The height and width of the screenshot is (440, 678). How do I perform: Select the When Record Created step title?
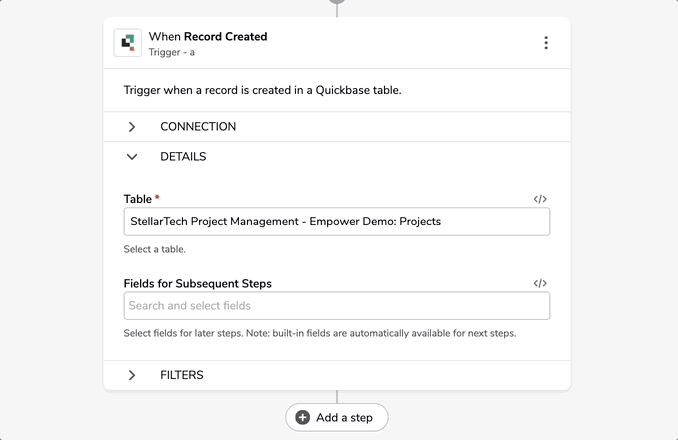pyautogui.click(x=208, y=37)
